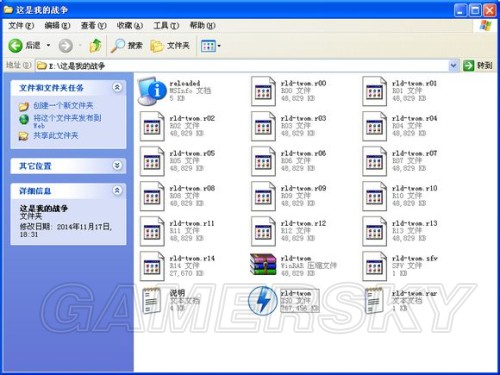Select the 说明 text document icon
500x375 pixels.
(151, 301)
